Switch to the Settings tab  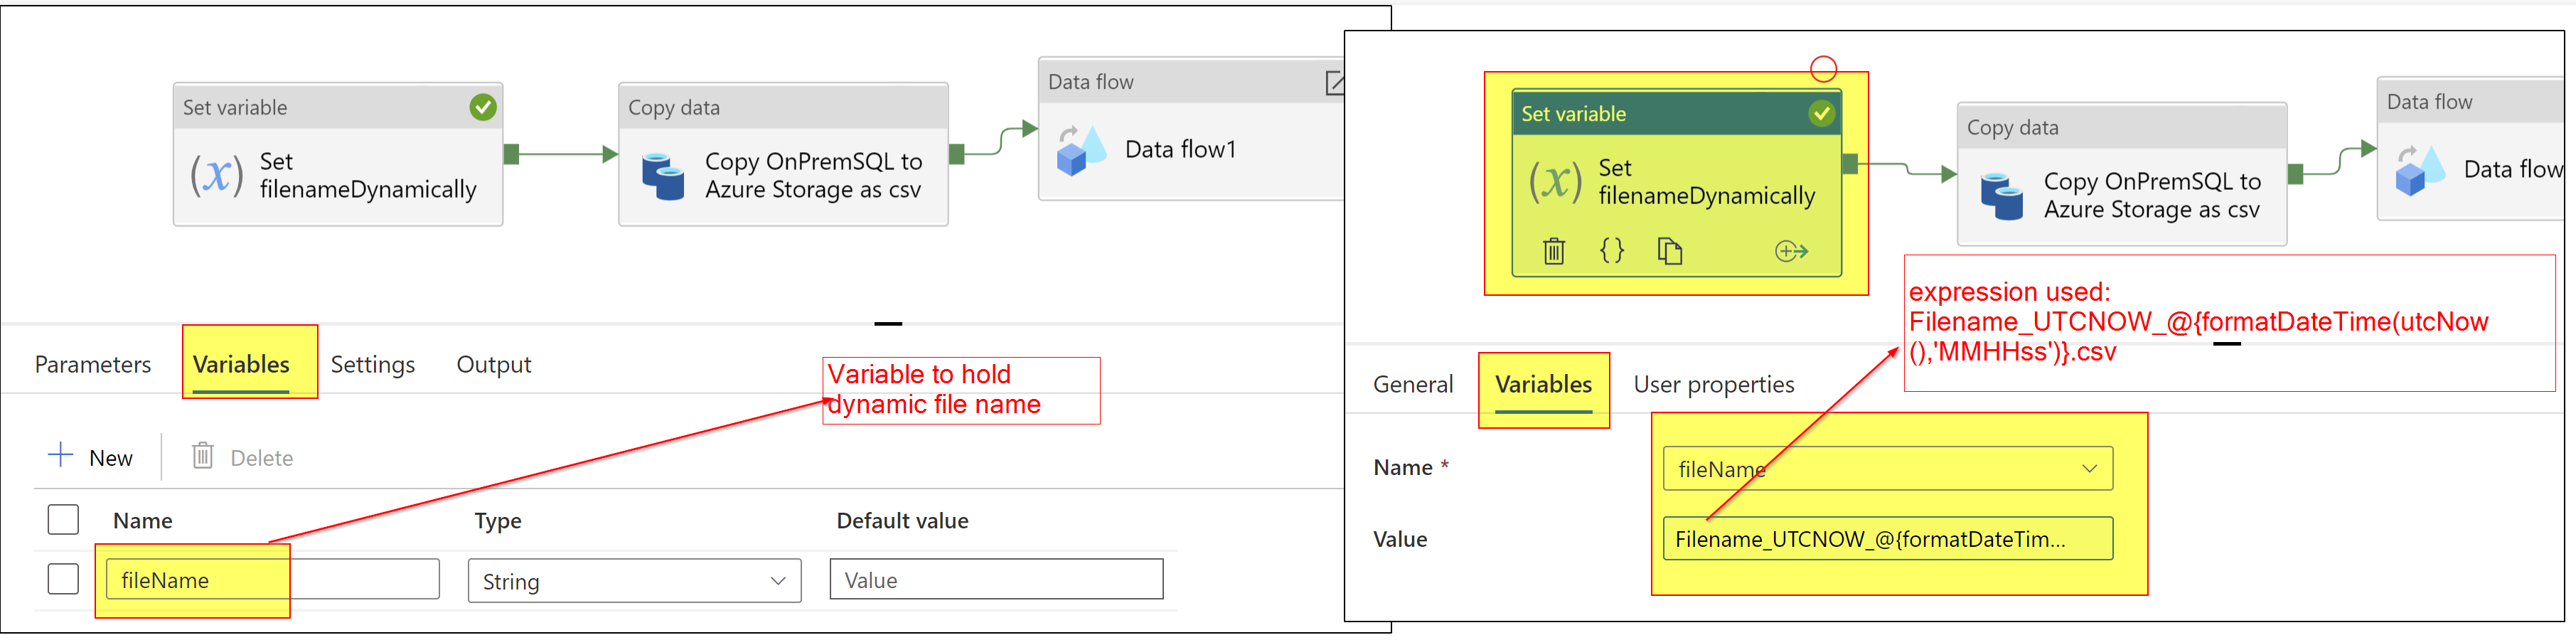pos(372,364)
